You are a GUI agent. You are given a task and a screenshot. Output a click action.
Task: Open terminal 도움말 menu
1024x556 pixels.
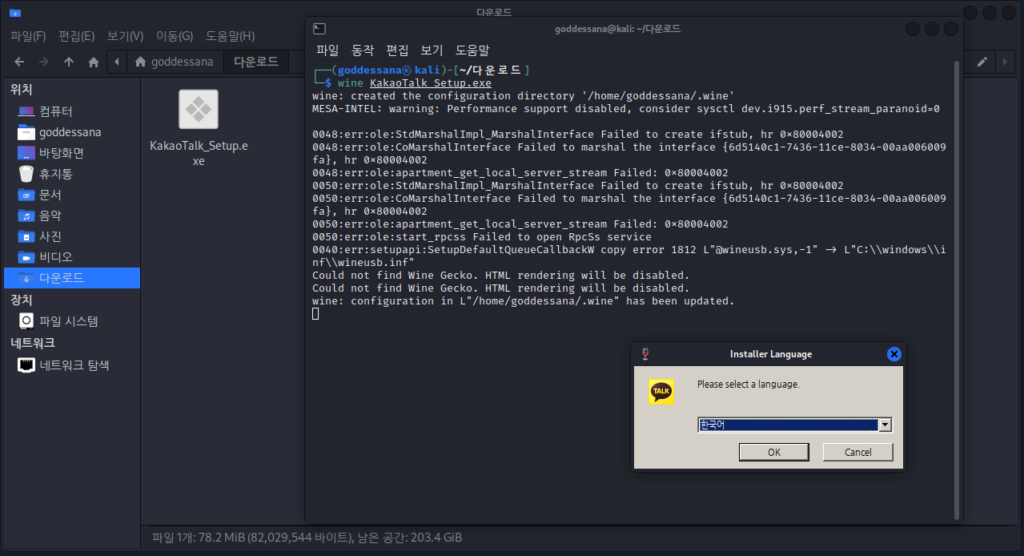(472, 50)
